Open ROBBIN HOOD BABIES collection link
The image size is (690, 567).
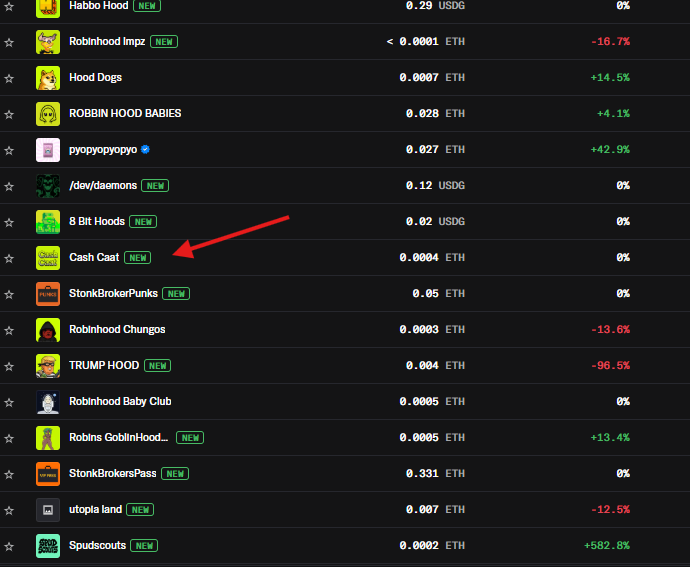click(125, 114)
